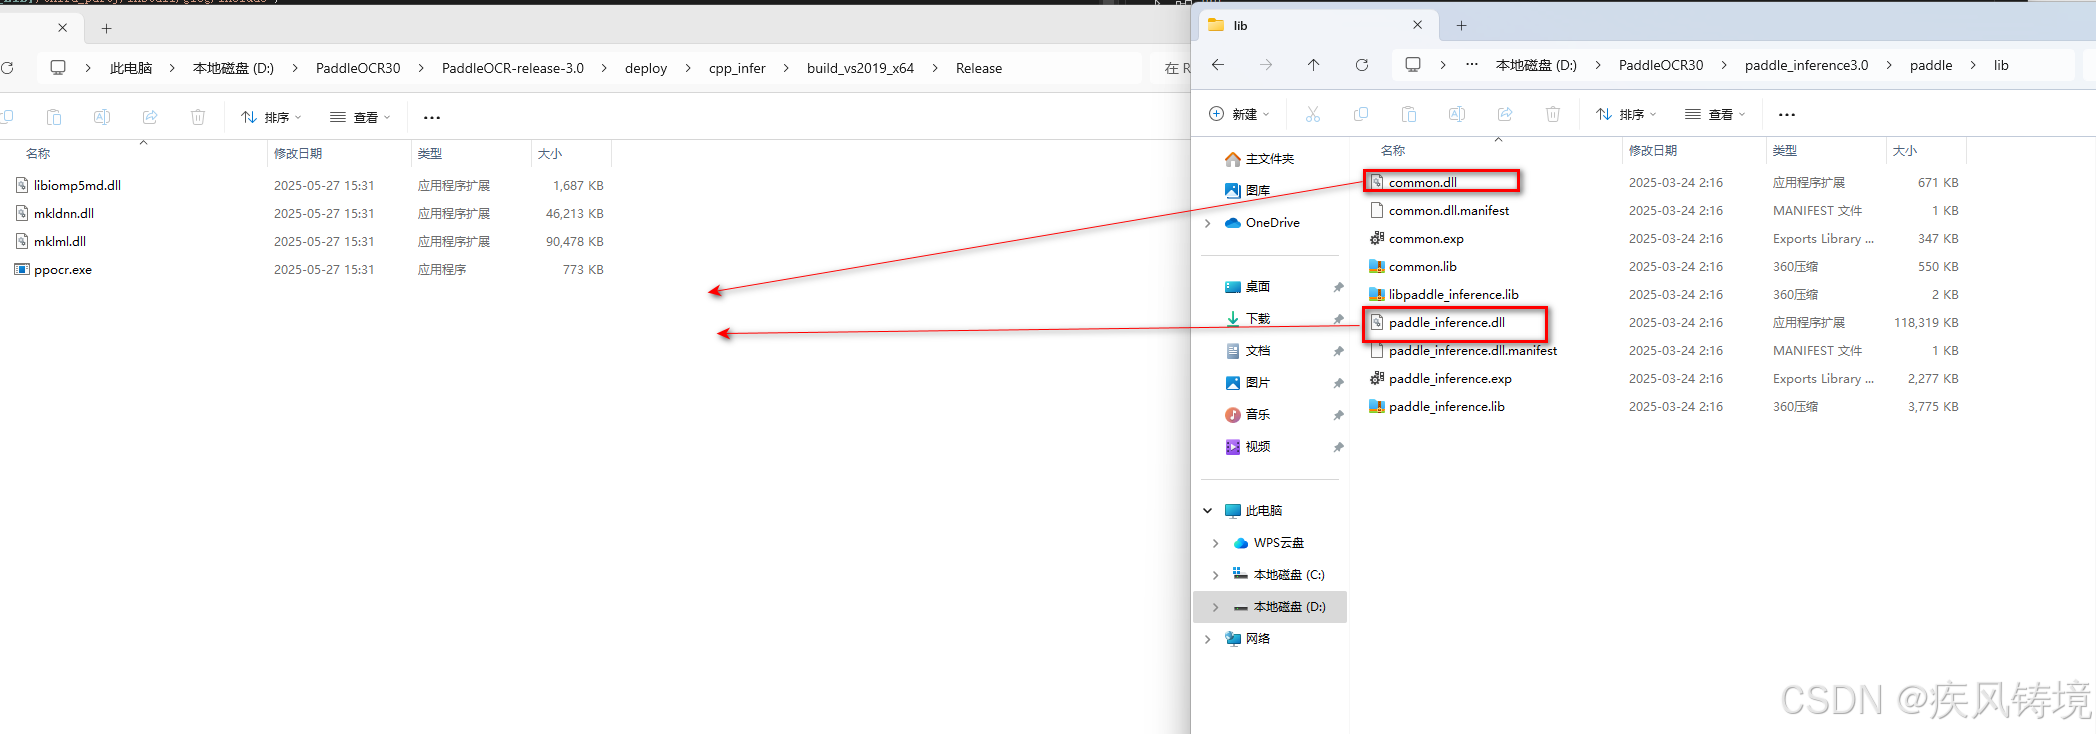Viewport: 2096px width, 734px height.
Task: Click the share icon in lib window toolbar
Action: pos(1504,115)
